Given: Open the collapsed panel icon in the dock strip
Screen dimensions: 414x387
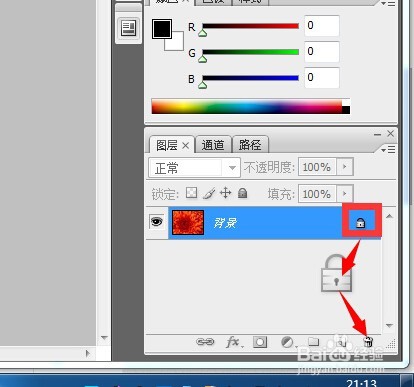Looking at the screenshot, I should tap(128, 28).
